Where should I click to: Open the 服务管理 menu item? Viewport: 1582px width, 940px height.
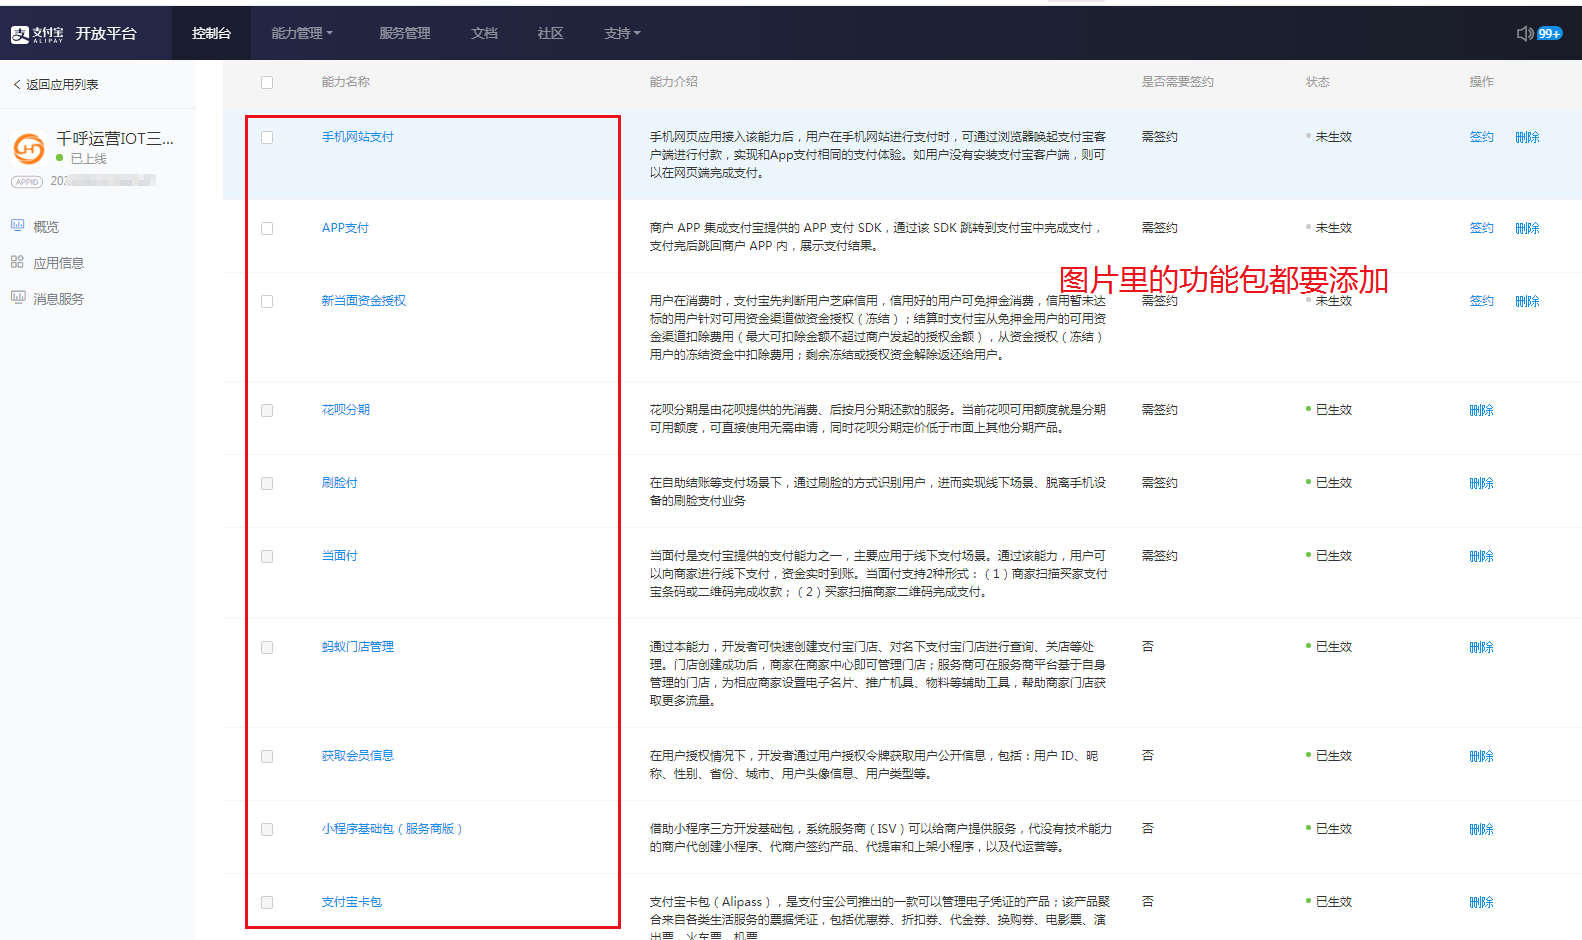point(405,33)
